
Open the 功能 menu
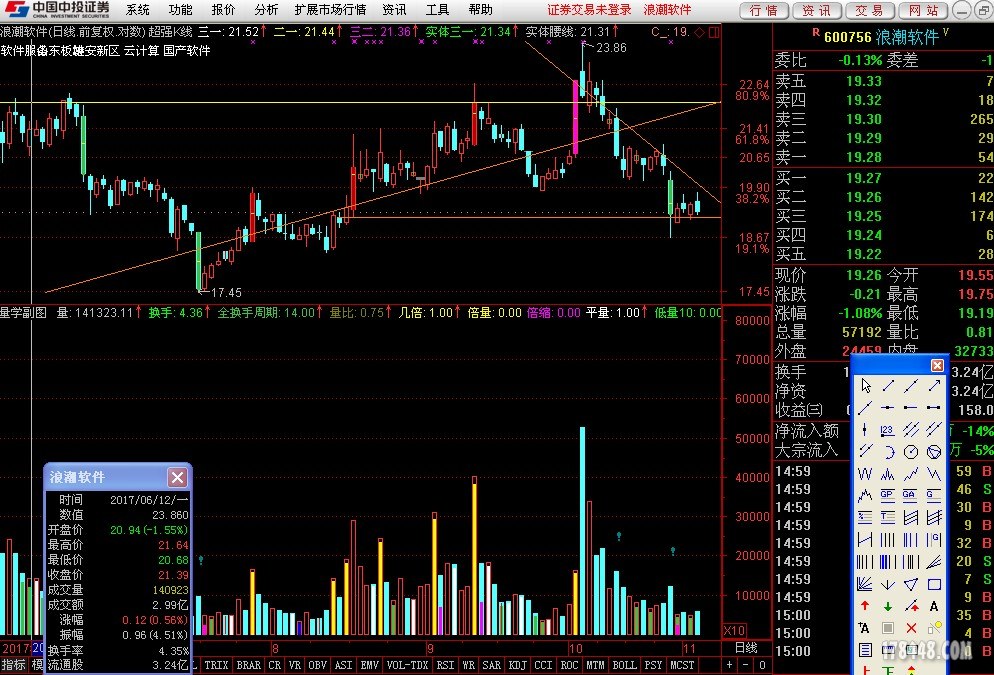coord(181,10)
